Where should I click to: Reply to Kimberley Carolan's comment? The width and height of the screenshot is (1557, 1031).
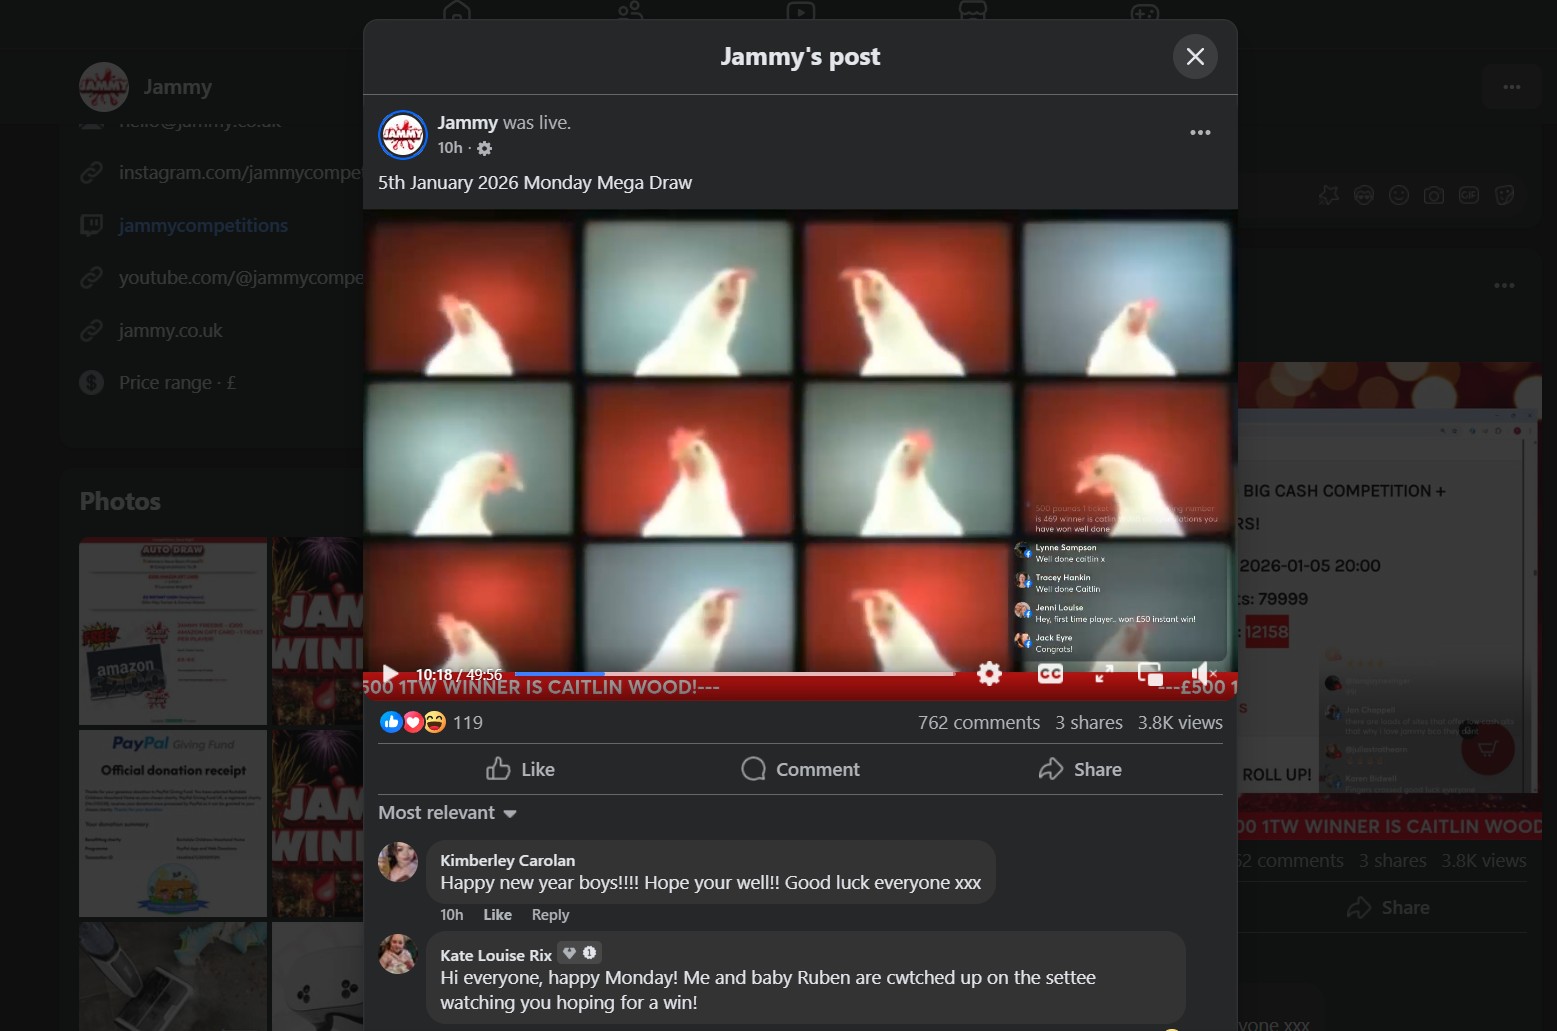tap(550, 914)
